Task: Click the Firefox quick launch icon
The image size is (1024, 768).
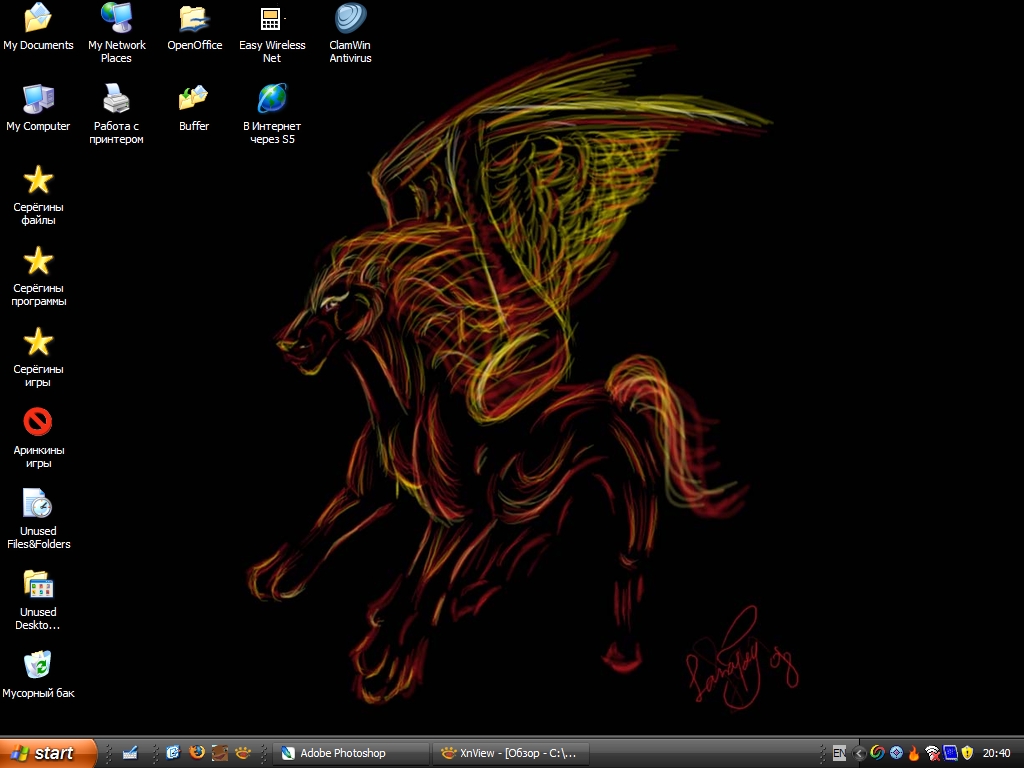Action: pyautogui.click(x=197, y=752)
